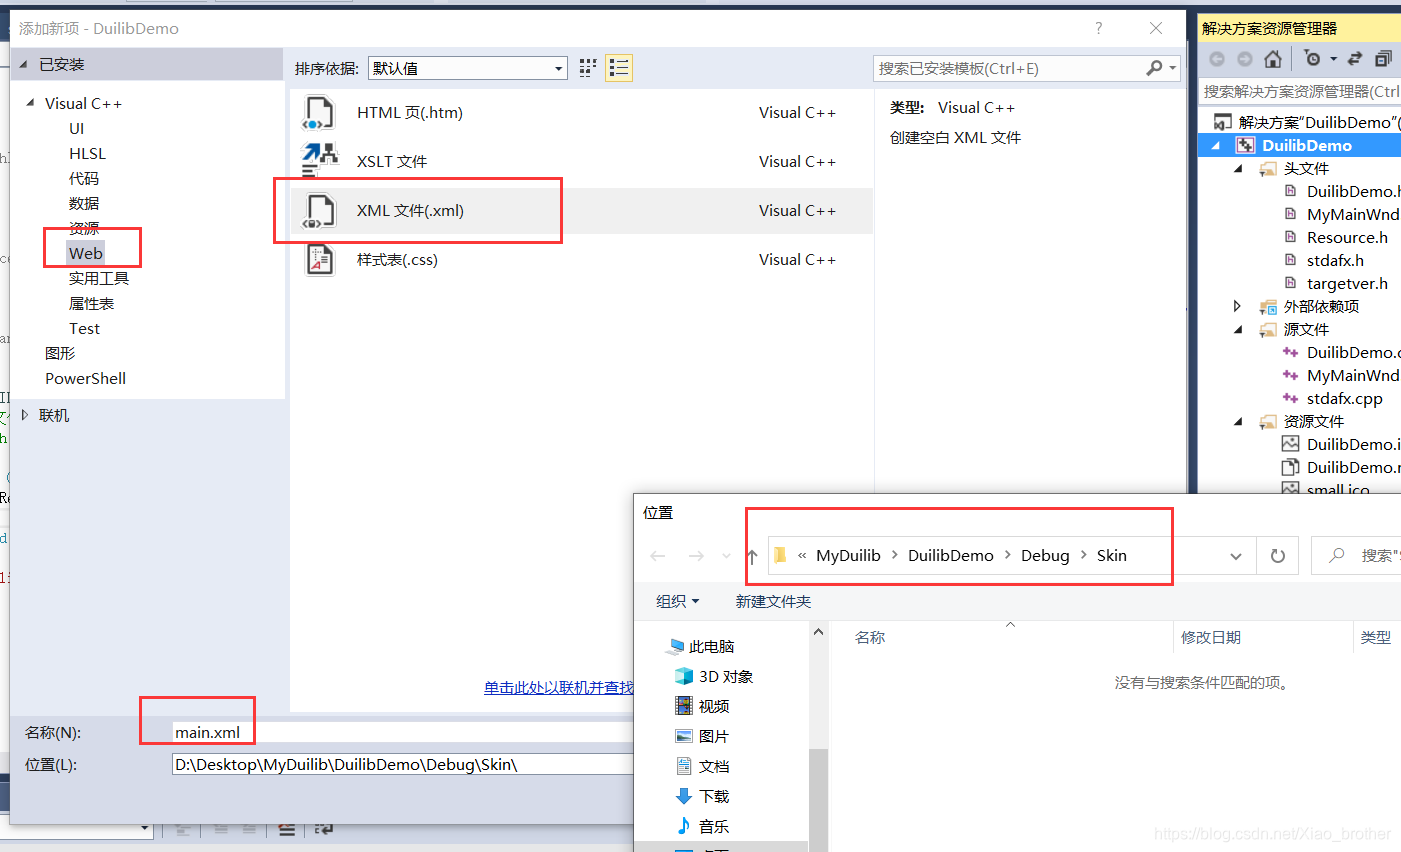Select the 样式表(.css) template icon

[319, 259]
